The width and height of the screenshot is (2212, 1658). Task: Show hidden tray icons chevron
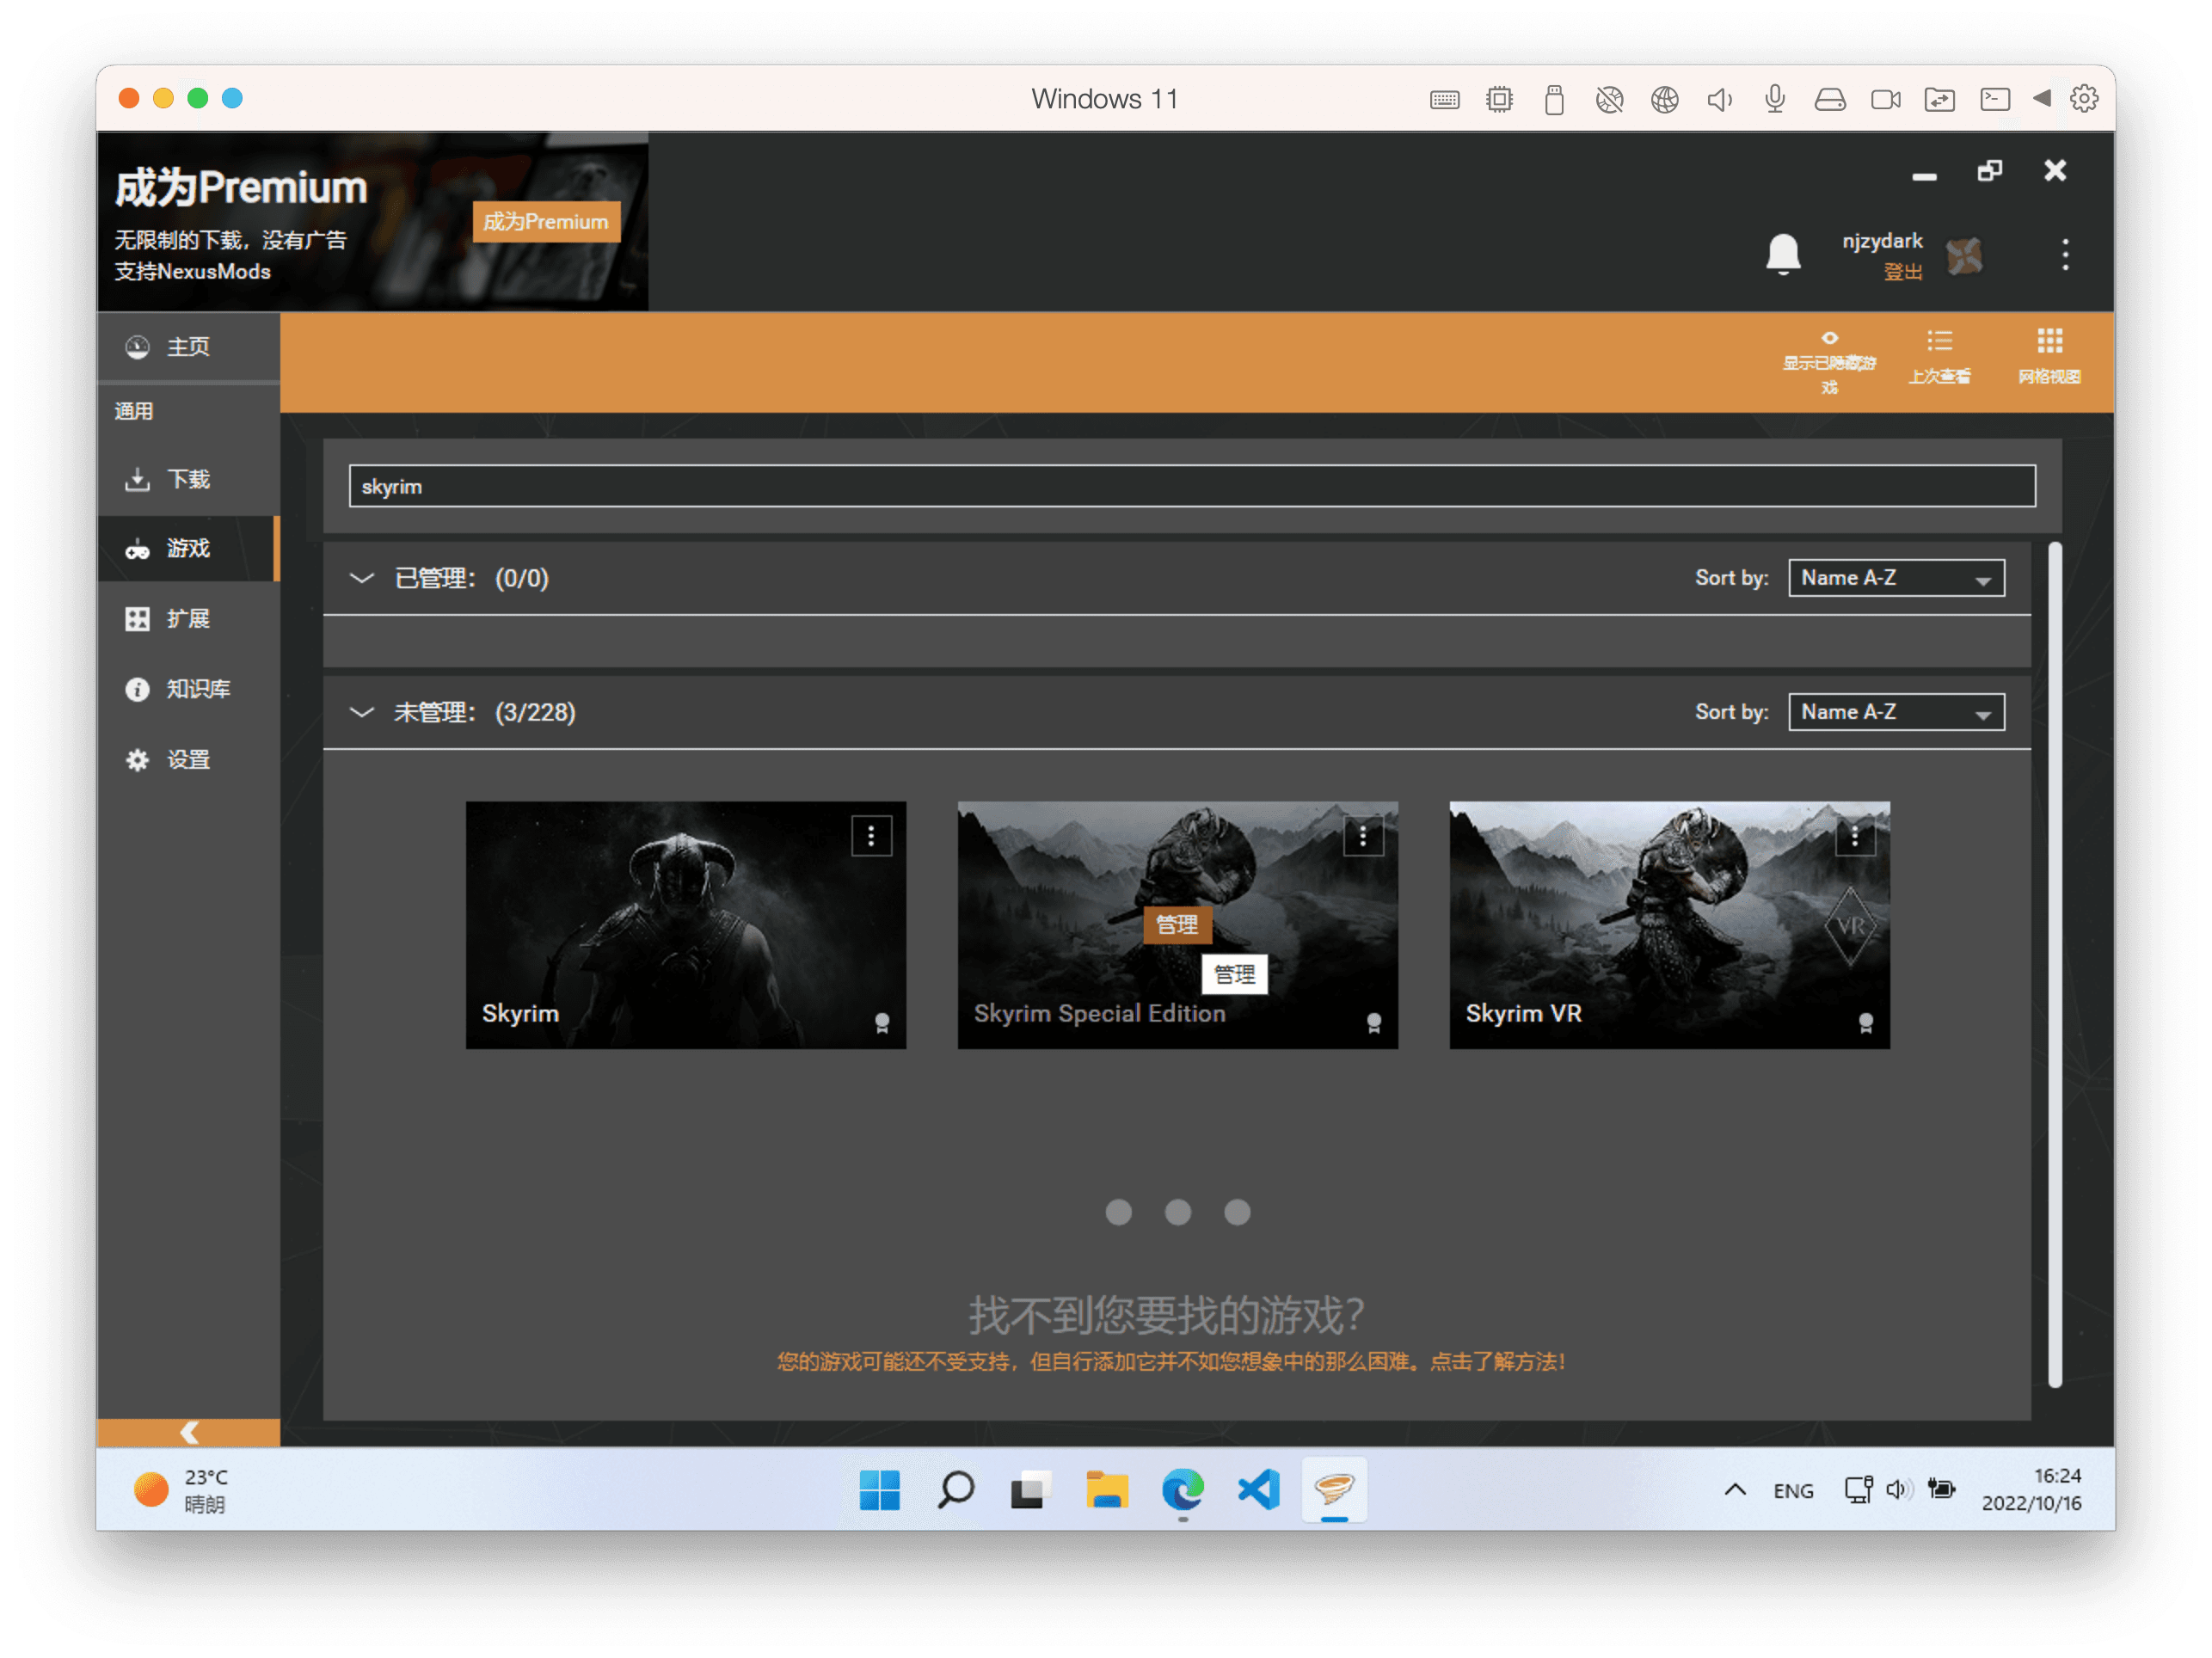point(1735,1490)
